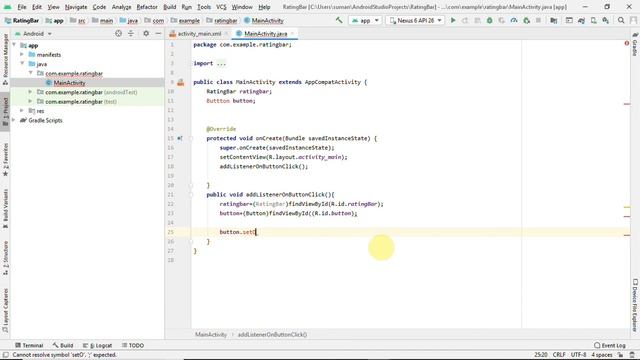Click the read-only lock icon in status bar

click(x=620, y=355)
